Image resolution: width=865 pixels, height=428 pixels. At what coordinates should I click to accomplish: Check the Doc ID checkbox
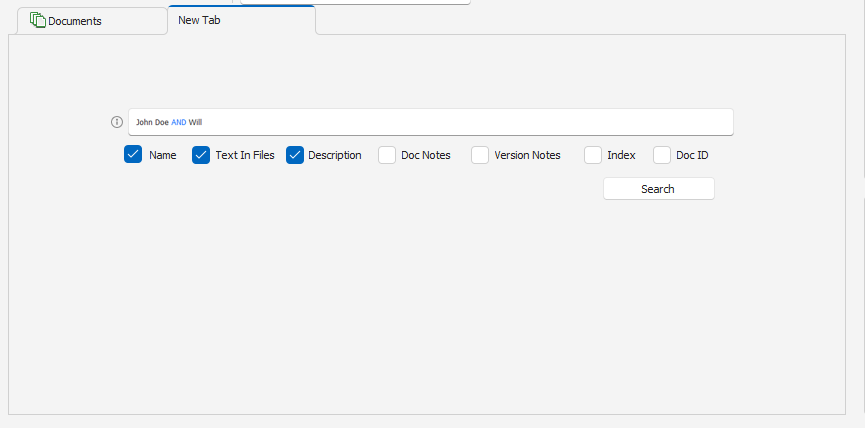(x=662, y=155)
